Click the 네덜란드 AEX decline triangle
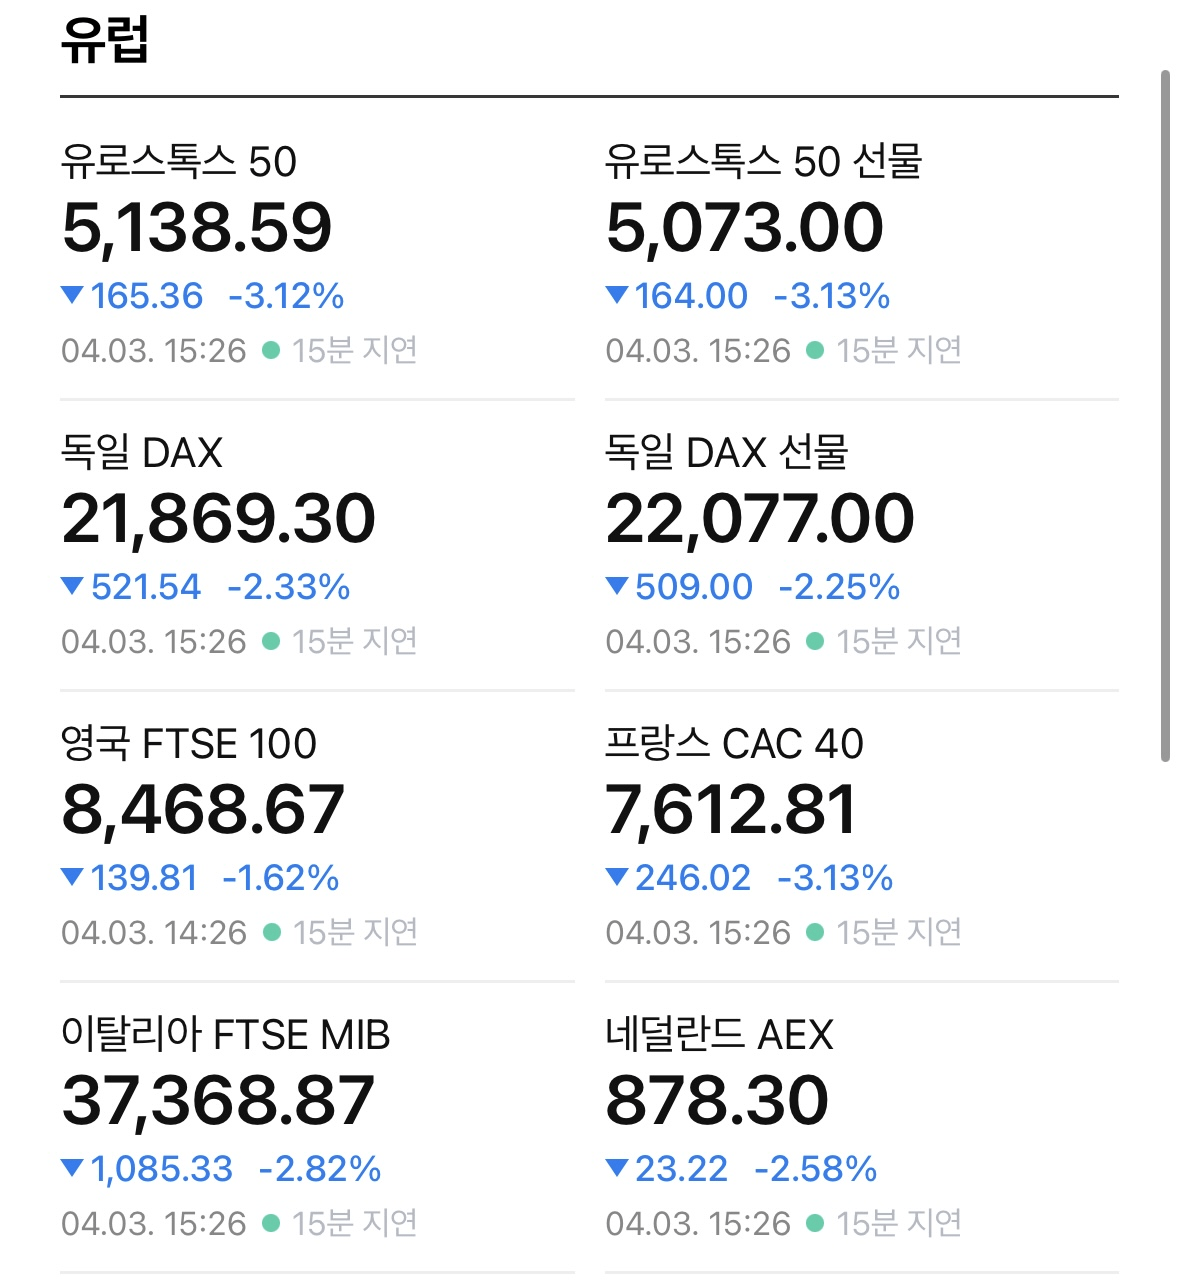This screenshot has width=1179, height=1286. 617,1168
